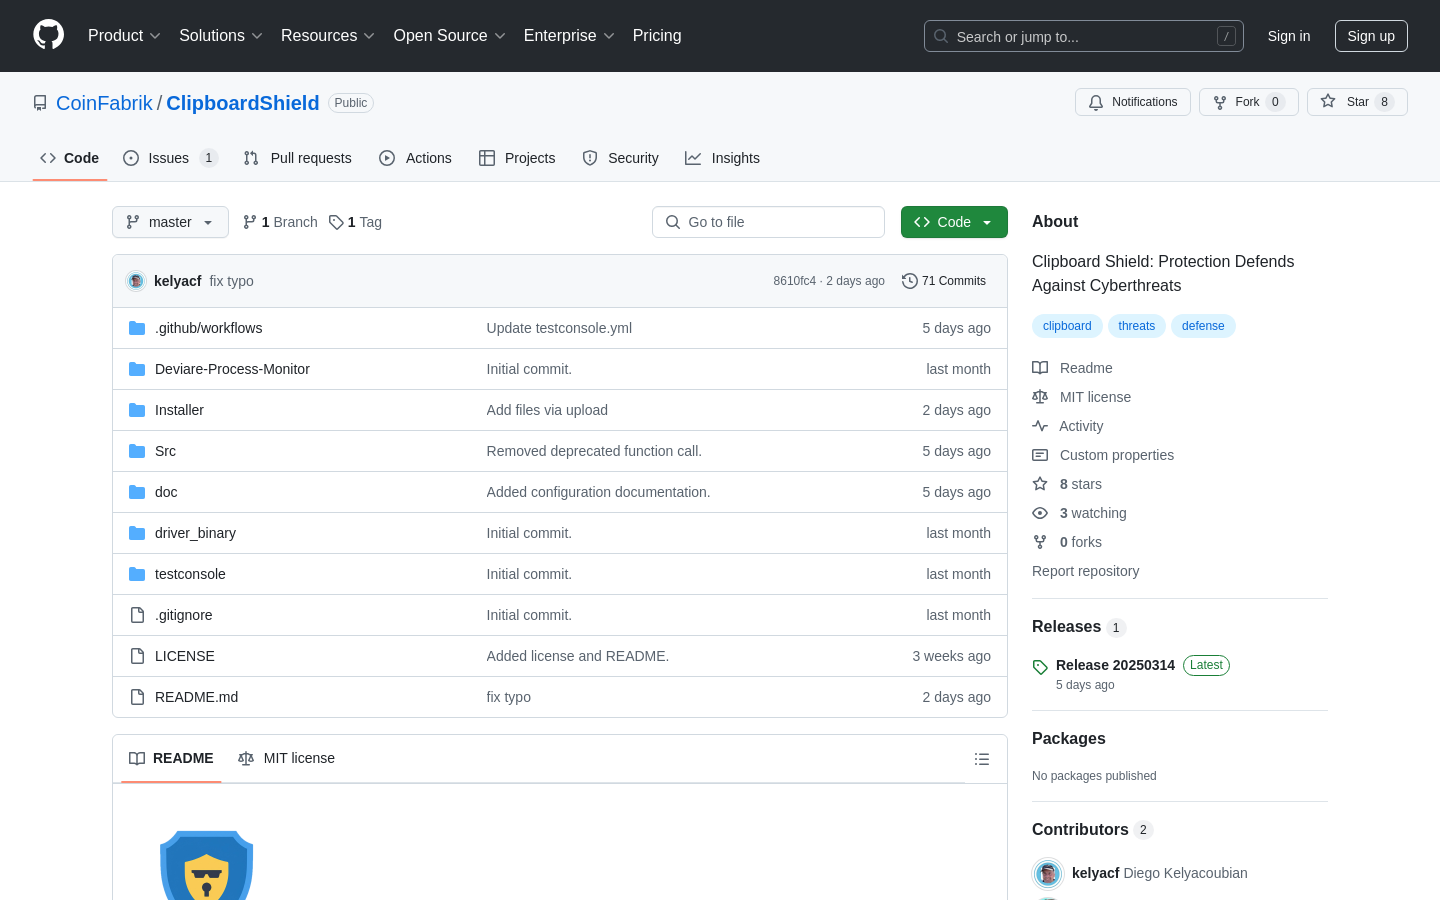The width and height of the screenshot is (1440, 900).
Task: Open the master branch selector
Action: 170,222
